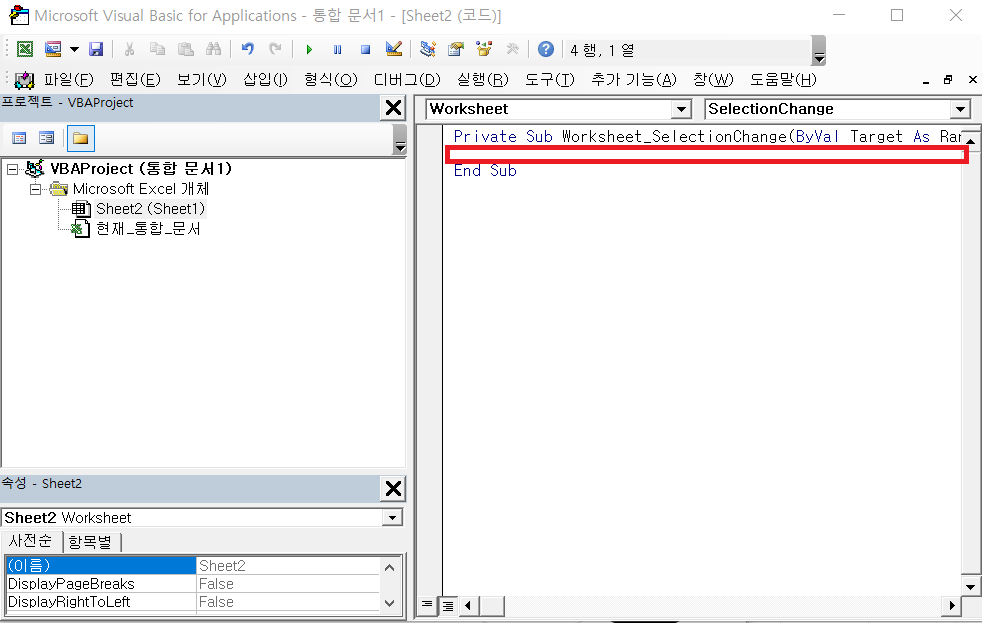The image size is (984, 623).
Task: Click the code window scroll left arrow
Action: pyautogui.click(x=468, y=605)
